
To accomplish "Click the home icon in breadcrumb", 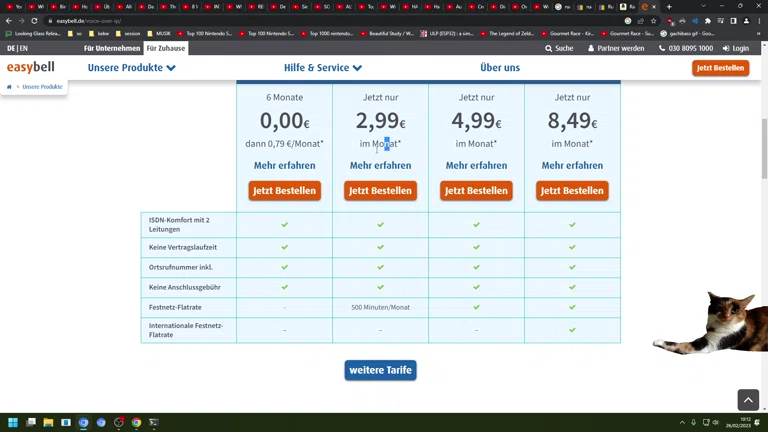I will coord(9,87).
